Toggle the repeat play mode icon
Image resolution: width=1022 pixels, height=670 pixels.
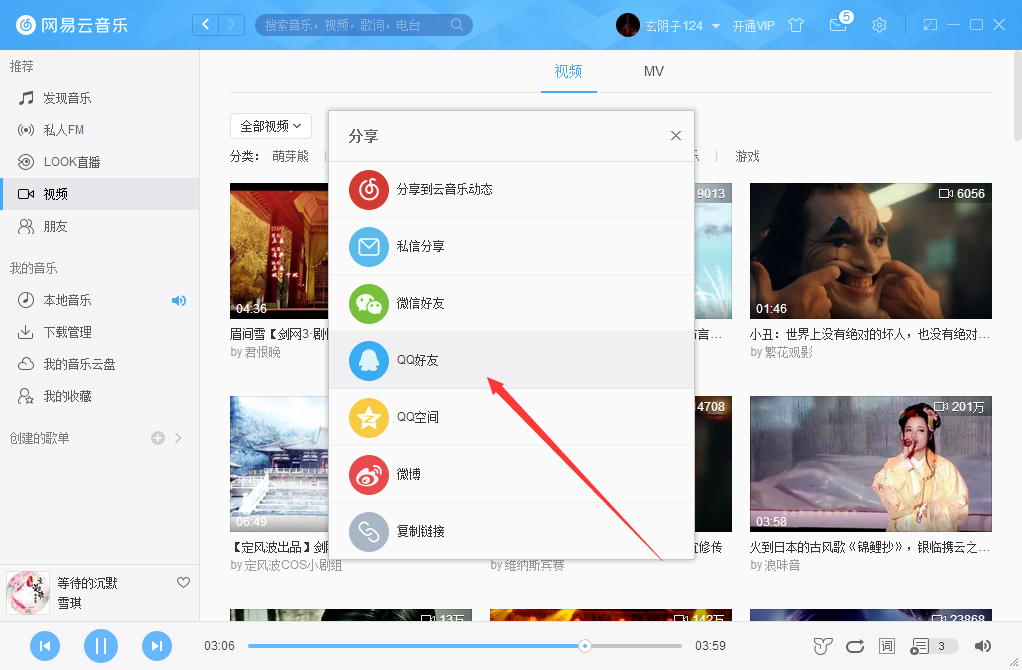(x=854, y=646)
